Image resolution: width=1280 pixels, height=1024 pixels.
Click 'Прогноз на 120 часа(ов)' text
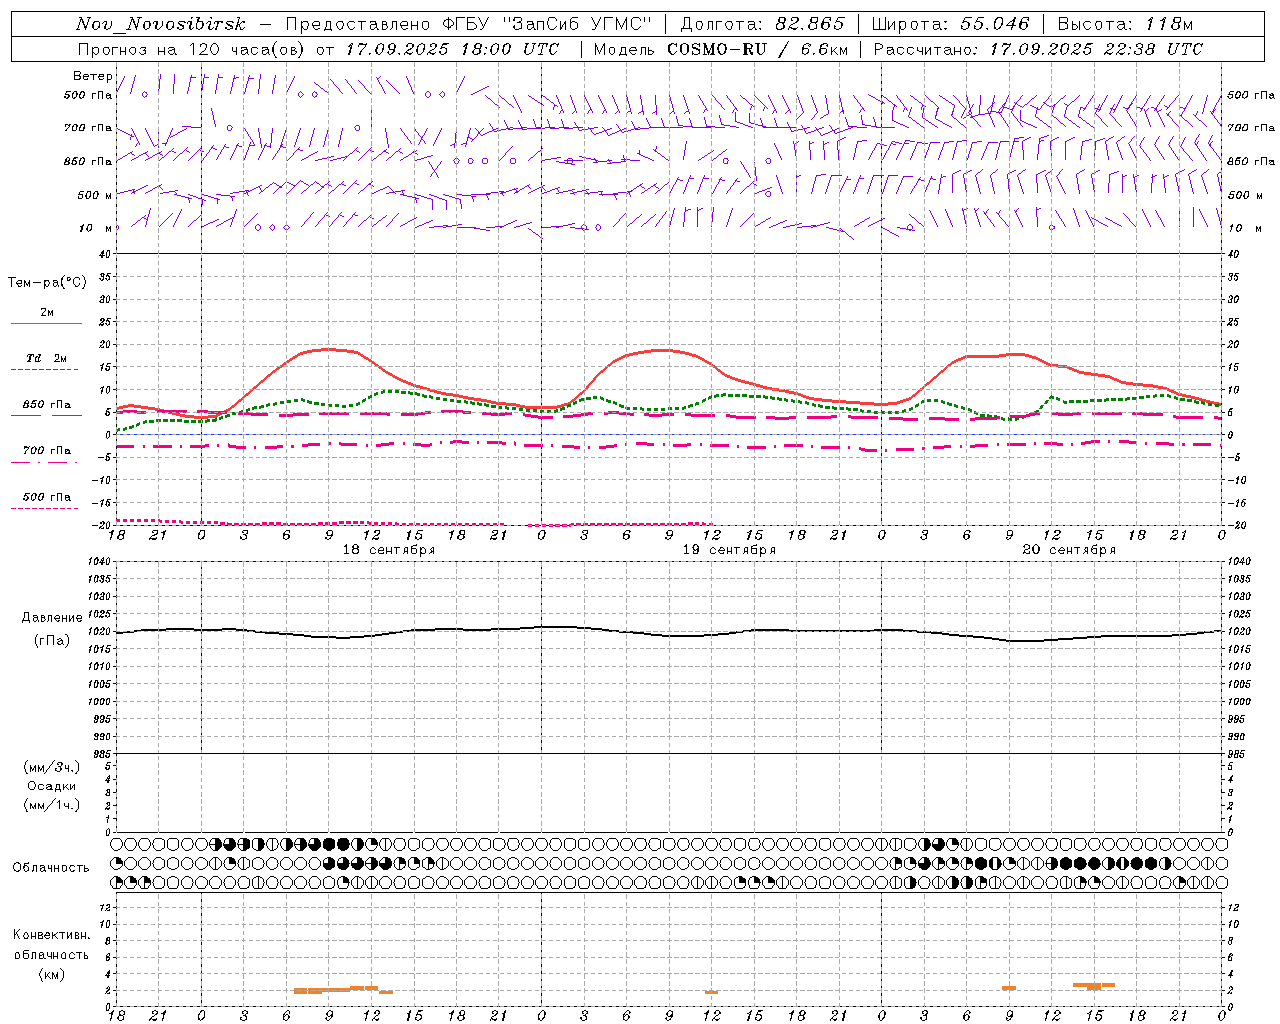[191, 49]
